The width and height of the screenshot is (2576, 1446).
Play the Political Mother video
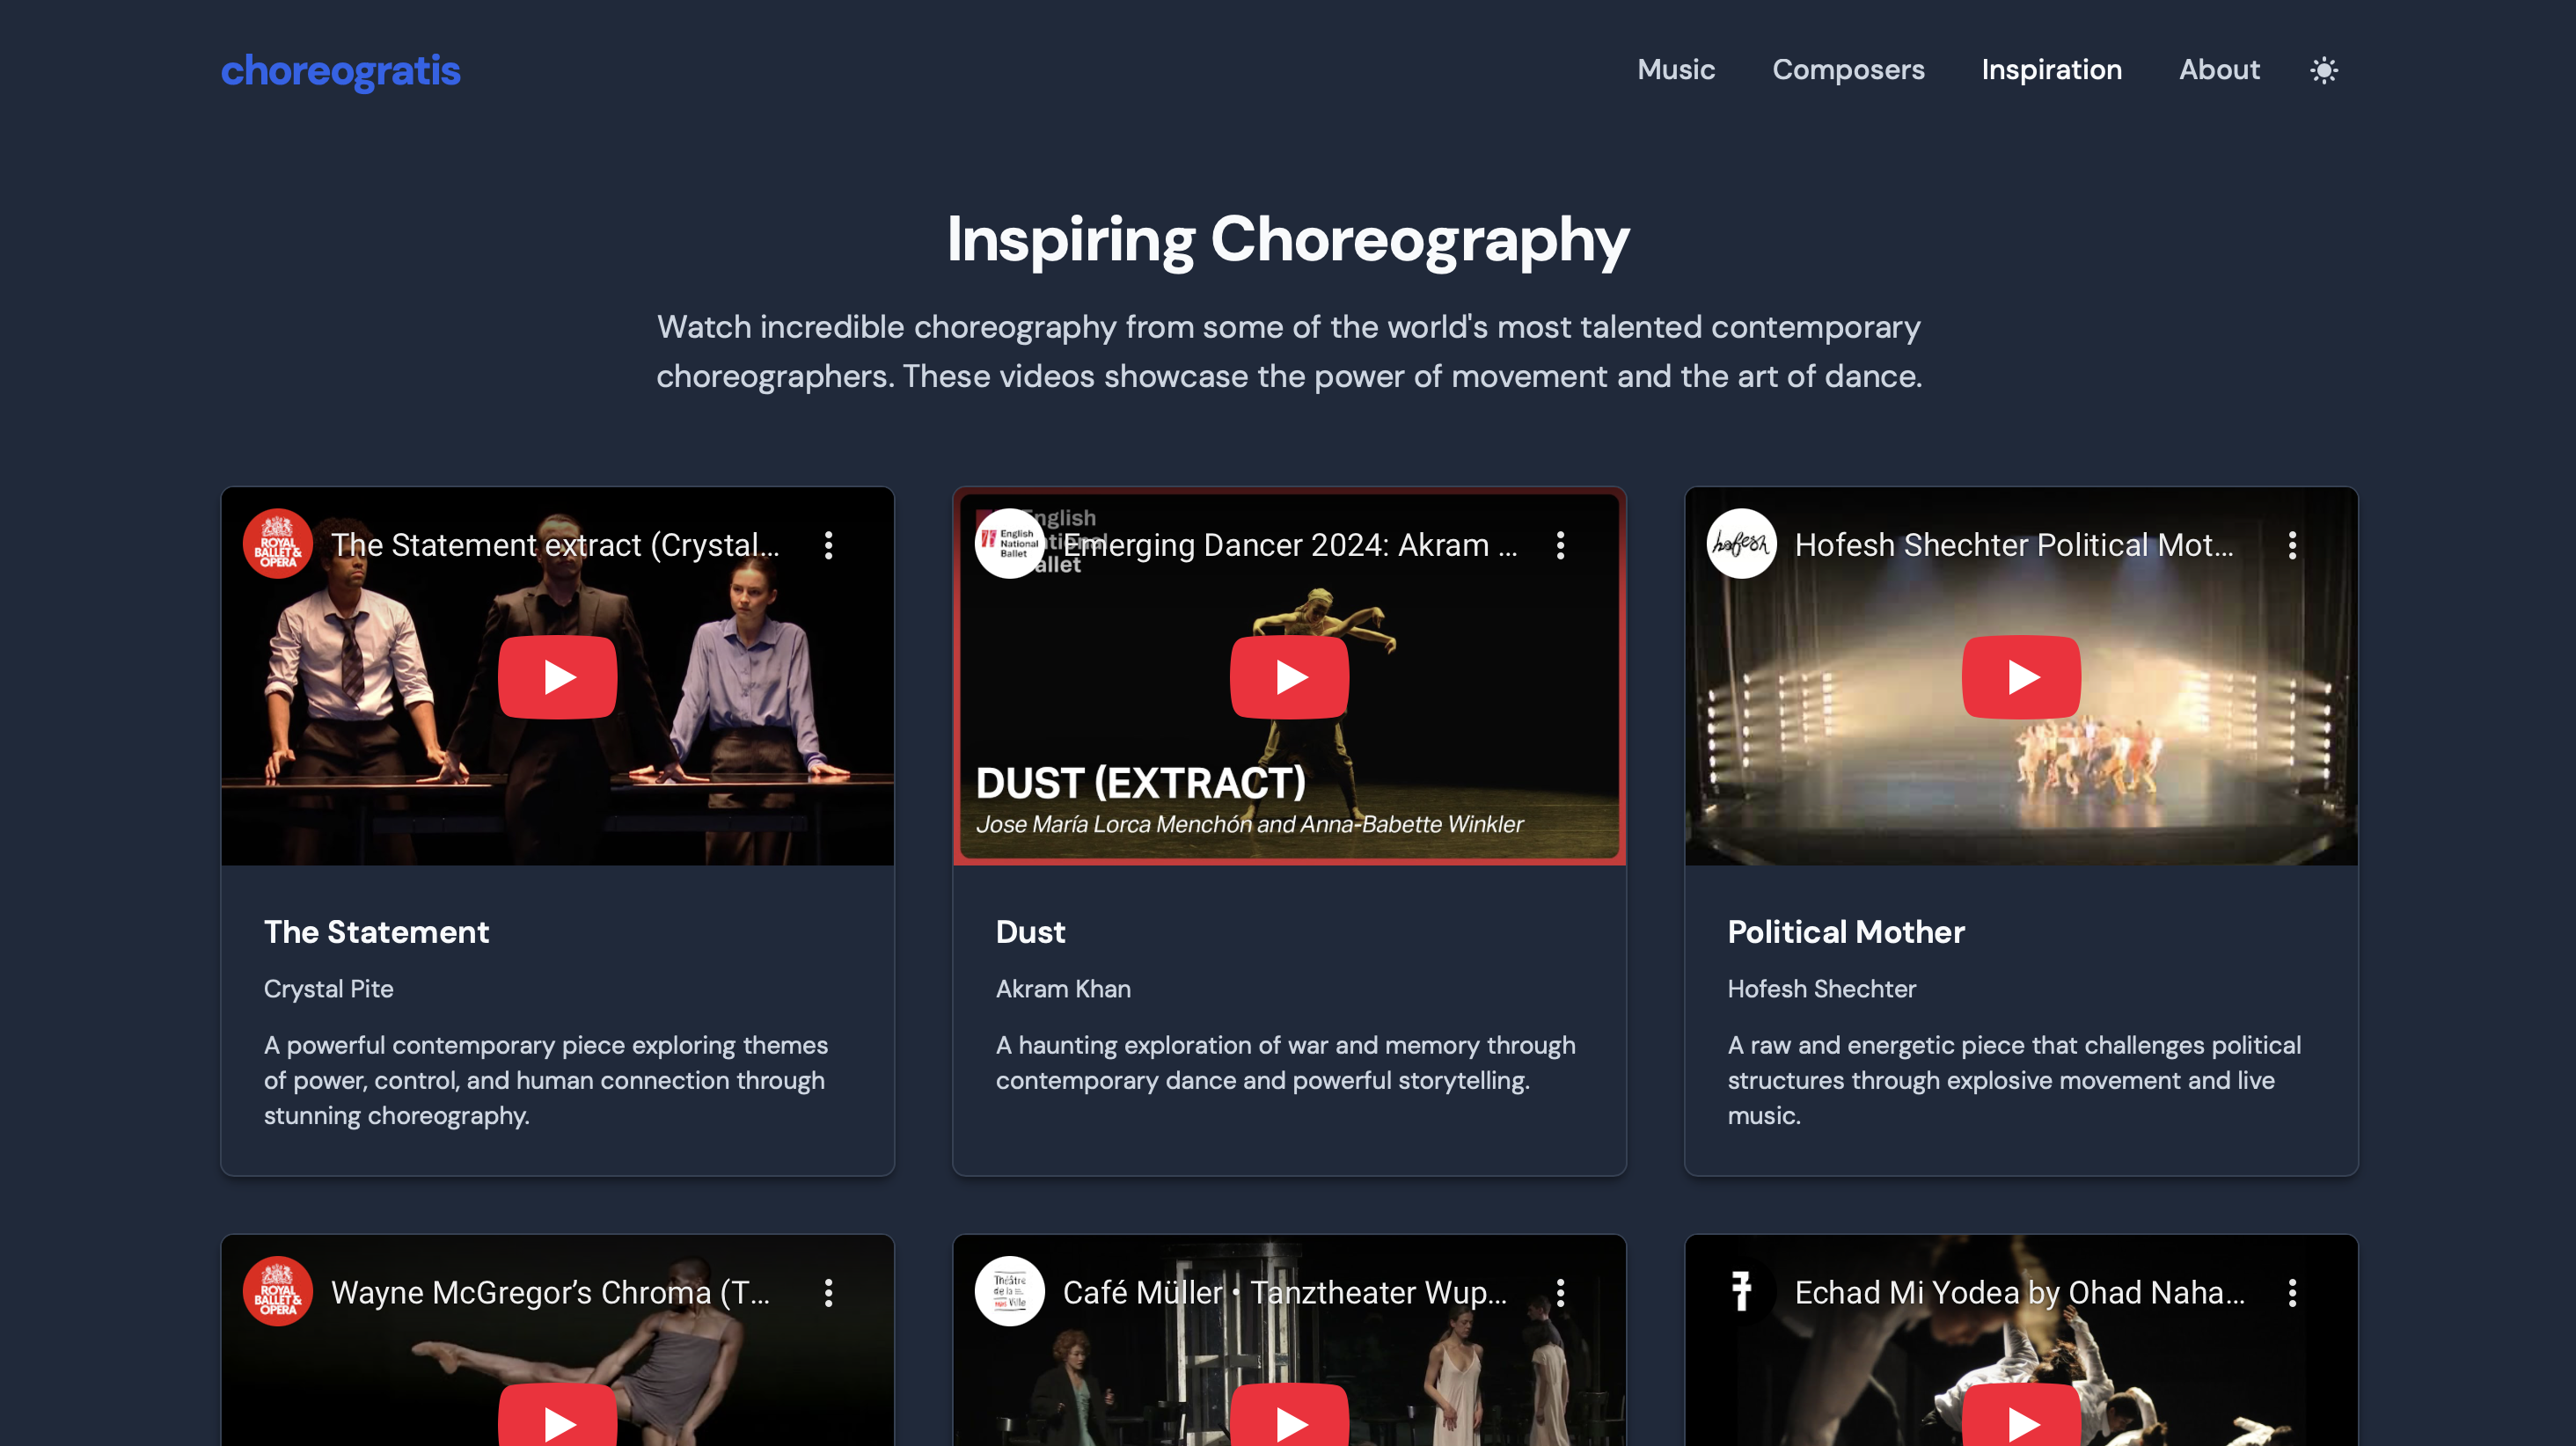[x=2021, y=677]
